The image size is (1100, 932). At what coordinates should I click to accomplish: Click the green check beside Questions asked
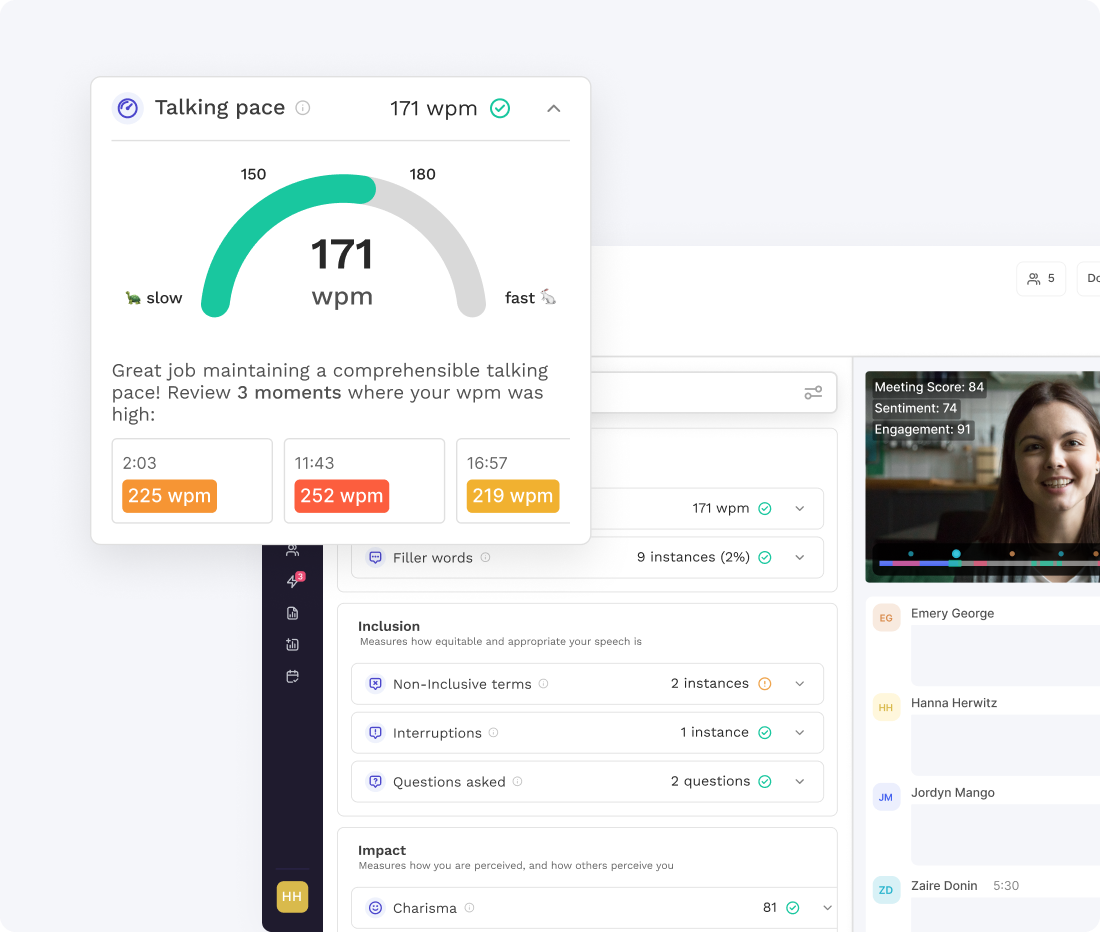[x=764, y=781]
